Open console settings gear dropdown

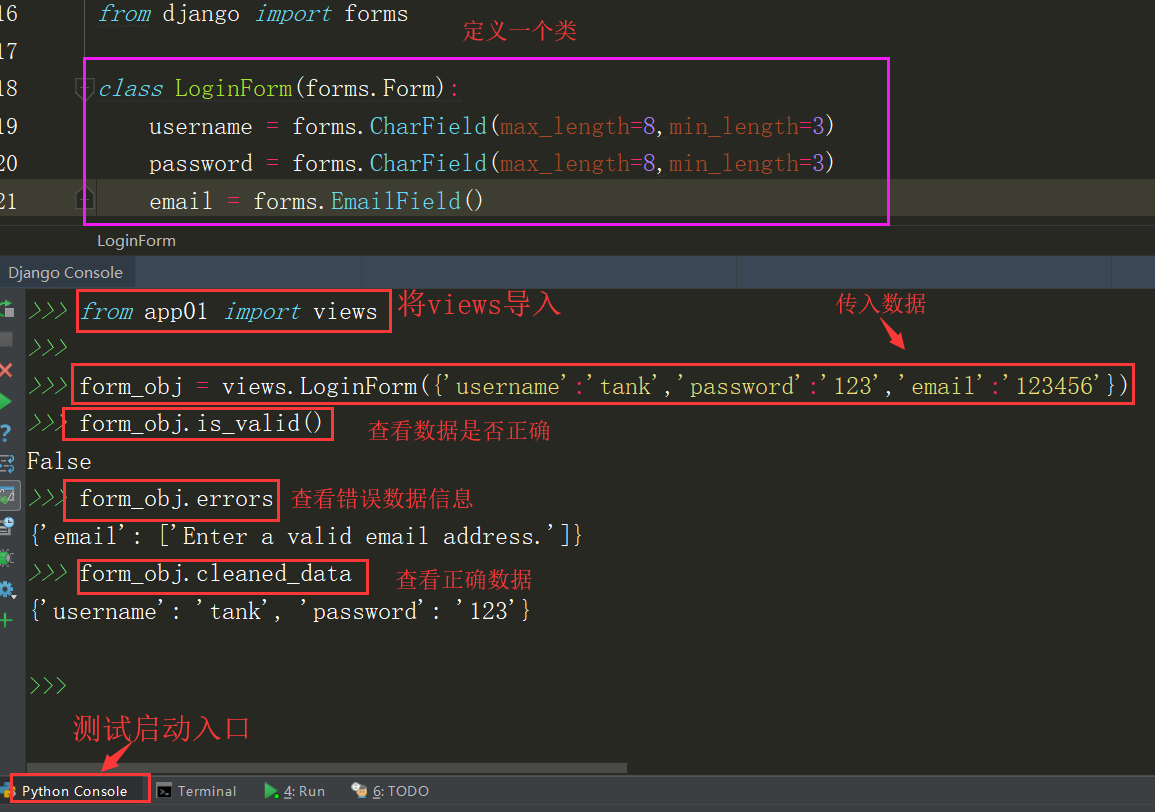(x=7, y=589)
